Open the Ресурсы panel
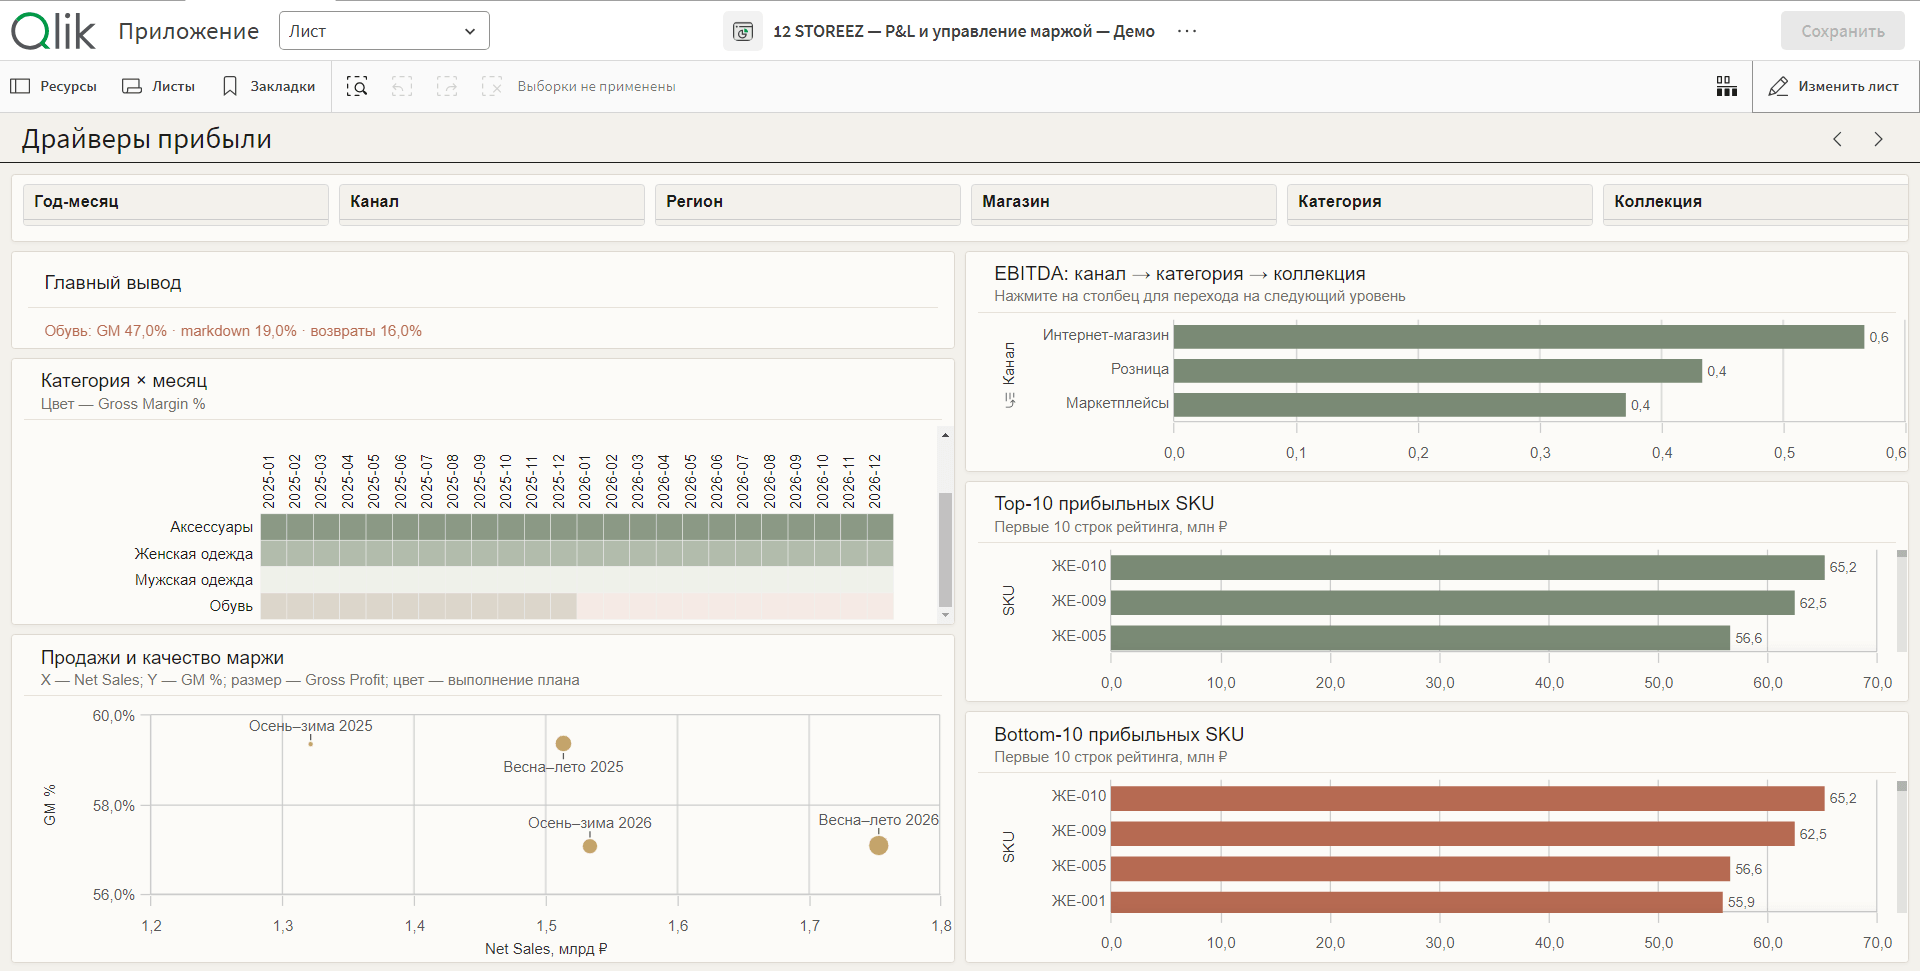 54,87
